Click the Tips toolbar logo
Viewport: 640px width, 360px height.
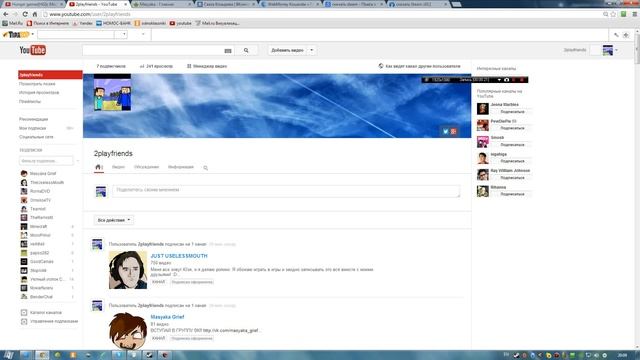(16, 35)
